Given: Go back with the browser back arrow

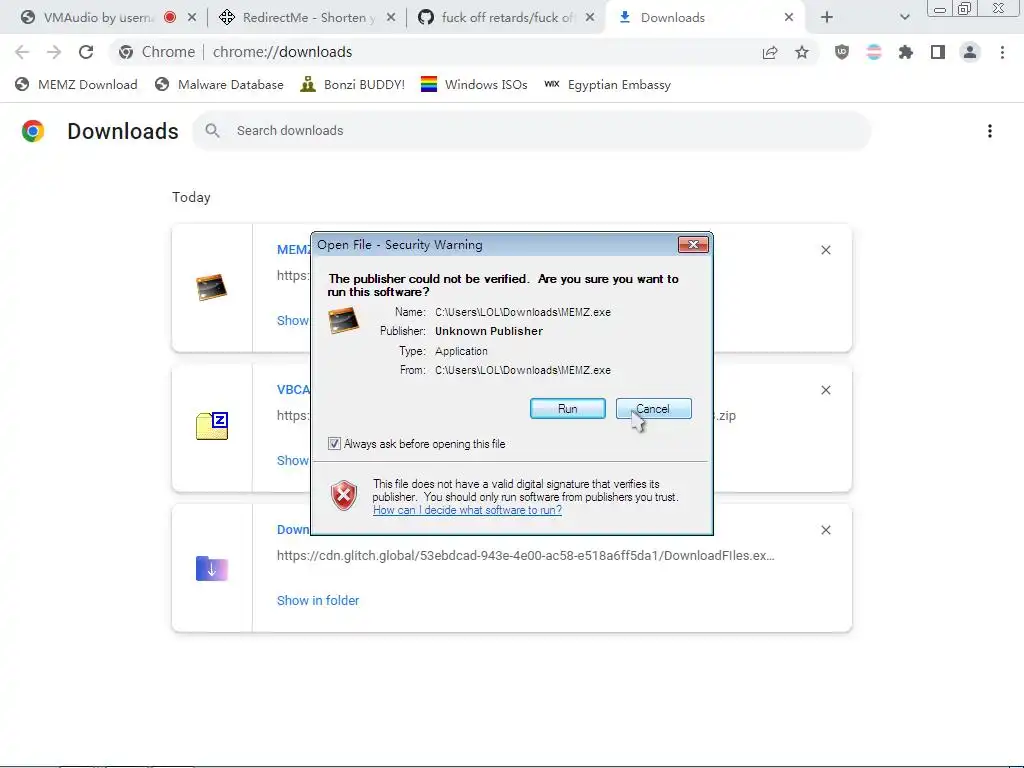Looking at the screenshot, I should pyautogui.click(x=22, y=52).
